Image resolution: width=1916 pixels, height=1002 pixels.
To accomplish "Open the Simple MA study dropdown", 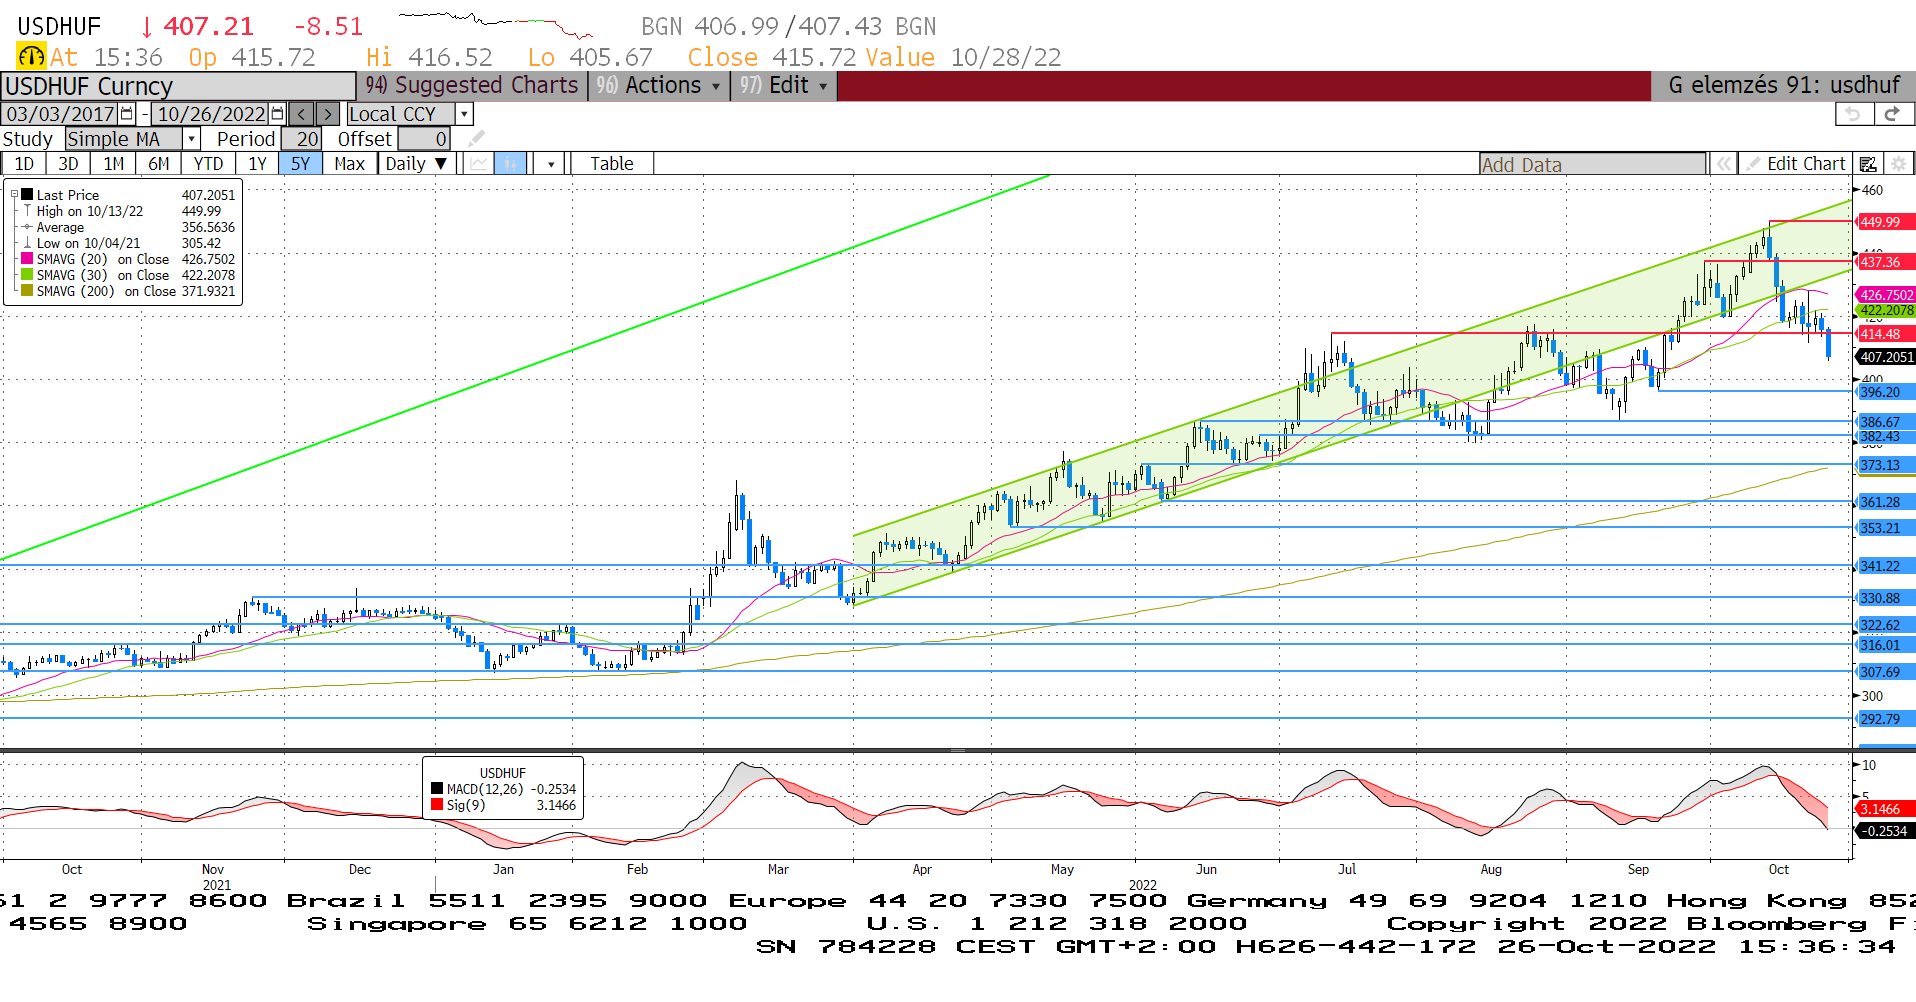I will [192, 139].
